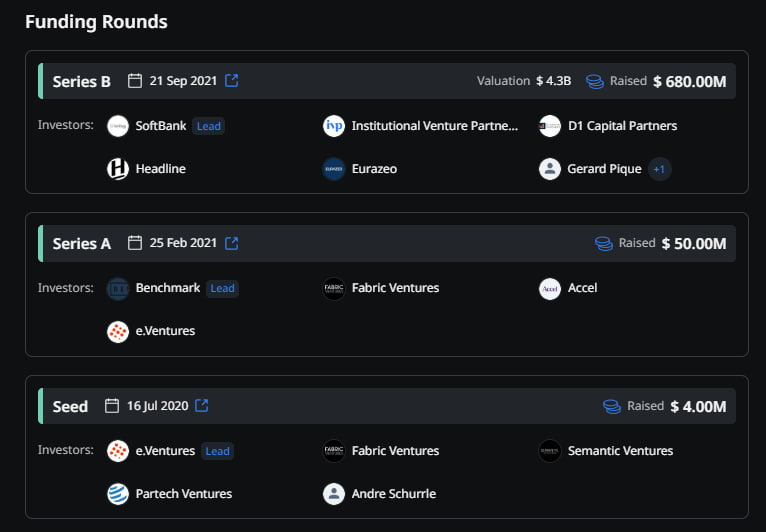The height and width of the screenshot is (532, 766).
Task: Click the Lead badge next to SoftBank
Action: point(208,126)
